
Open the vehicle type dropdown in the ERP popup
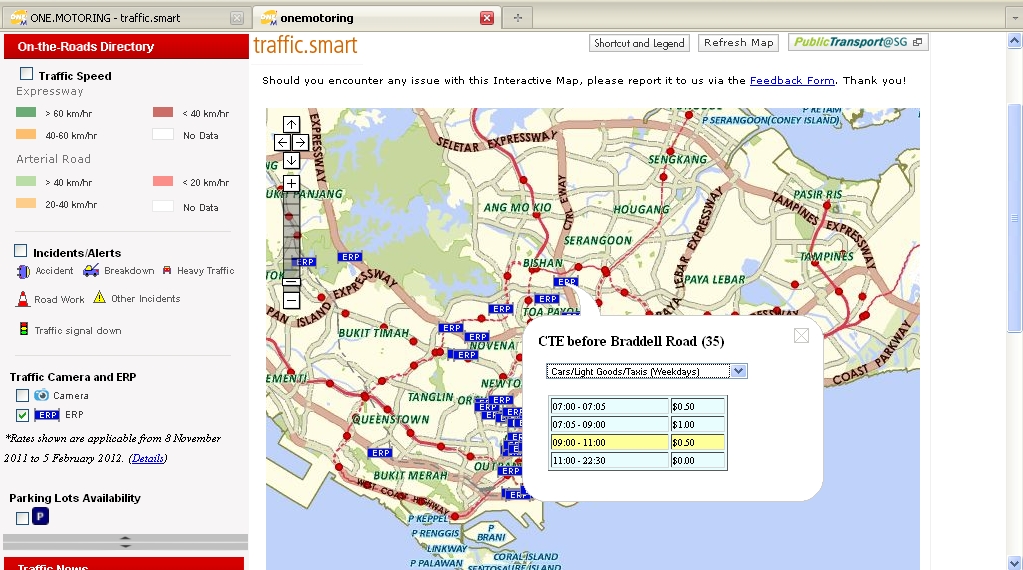646,371
